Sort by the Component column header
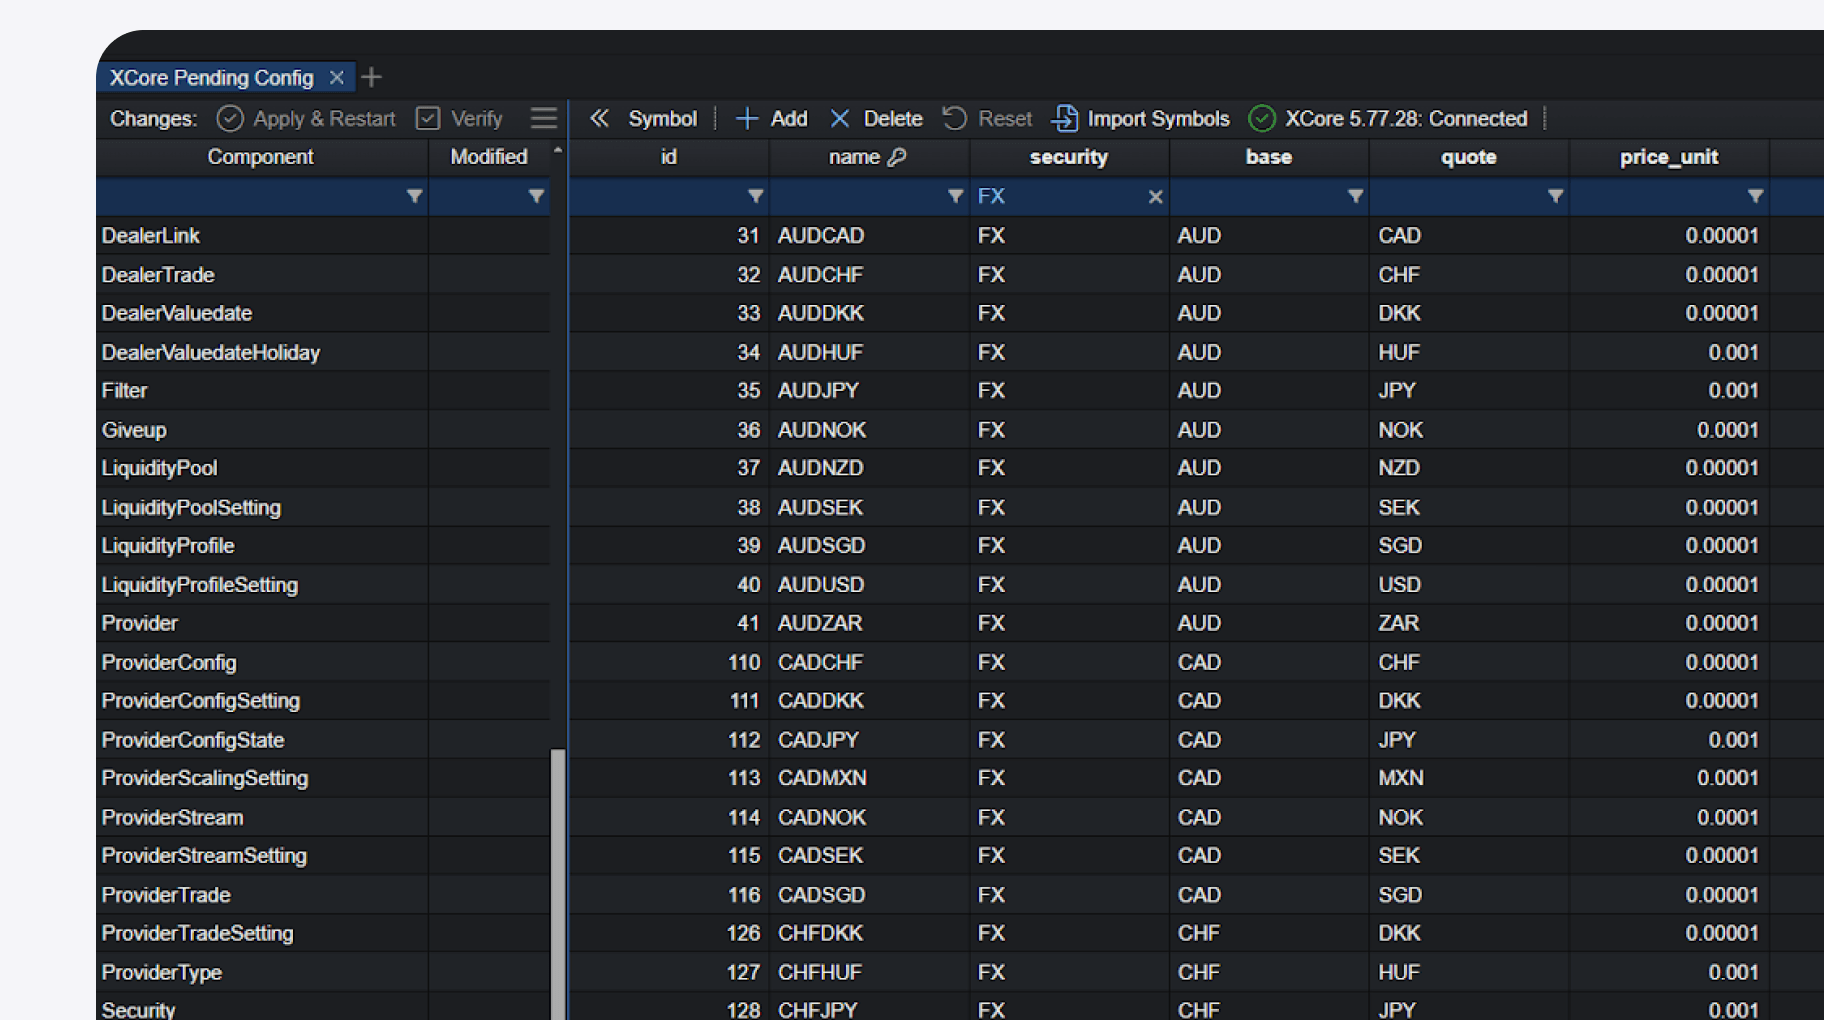The image size is (1824, 1020). coord(261,157)
